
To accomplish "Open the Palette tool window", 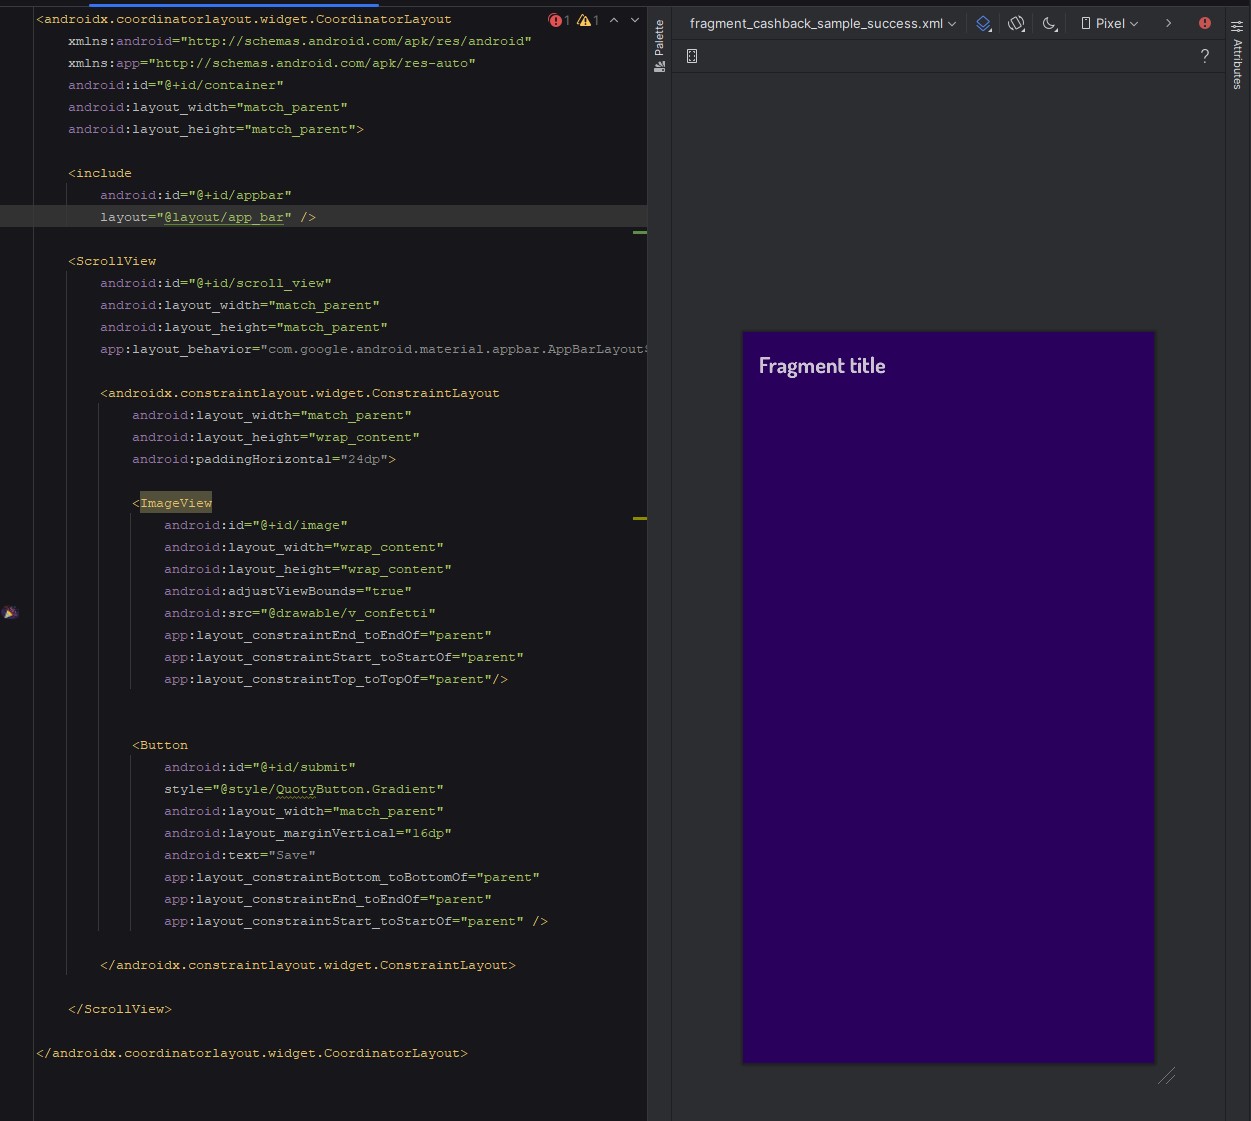I will tap(659, 46).
